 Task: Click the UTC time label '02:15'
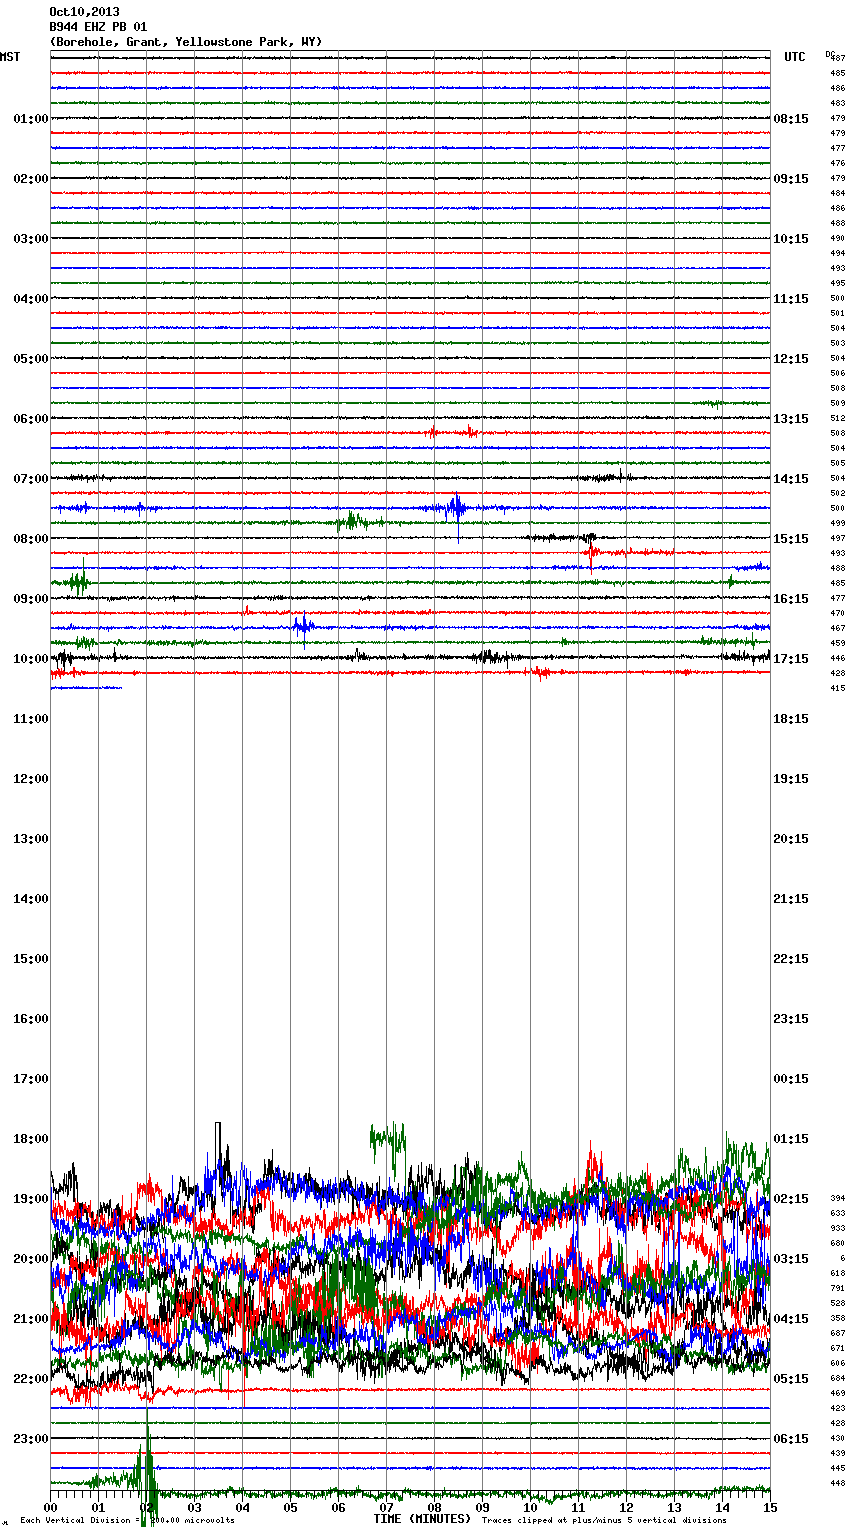pos(791,1199)
